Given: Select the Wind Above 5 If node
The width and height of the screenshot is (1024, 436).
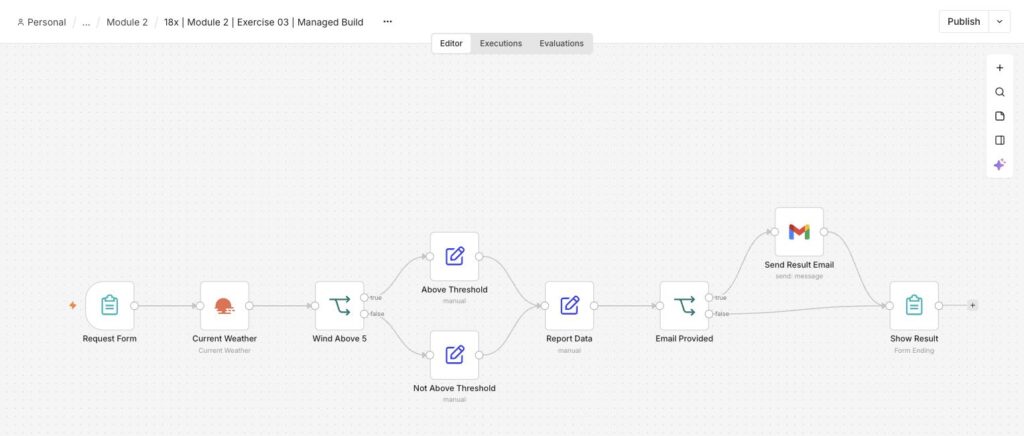Looking at the screenshot, I should pyautogui.click(x=340, y=305).
